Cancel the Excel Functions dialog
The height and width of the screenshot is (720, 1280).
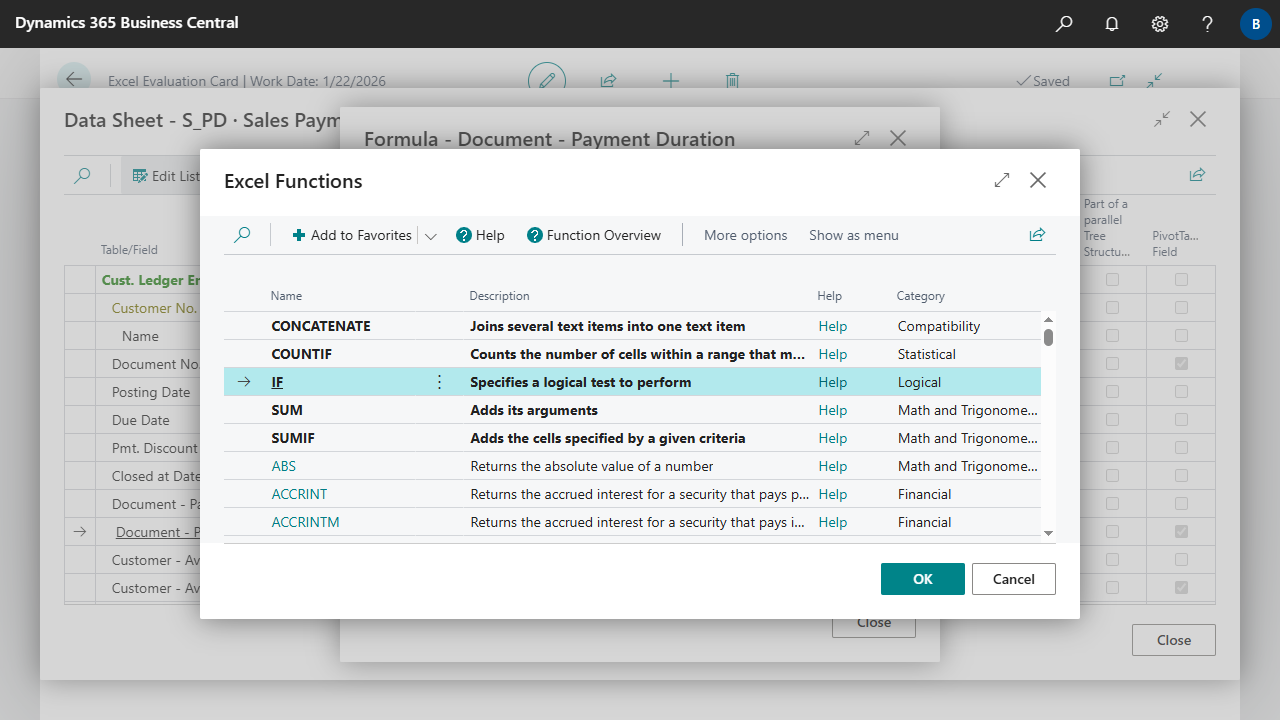click(1014, 579)
